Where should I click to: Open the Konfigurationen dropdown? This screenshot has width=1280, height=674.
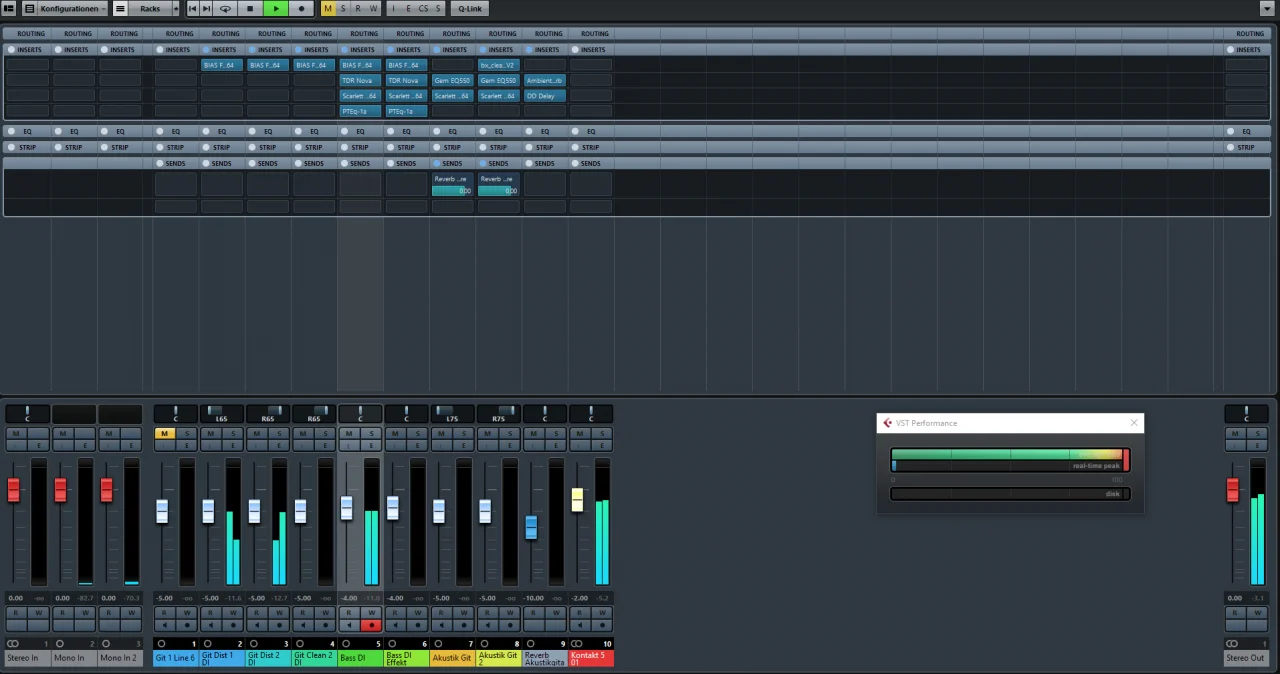click(71, 9)
